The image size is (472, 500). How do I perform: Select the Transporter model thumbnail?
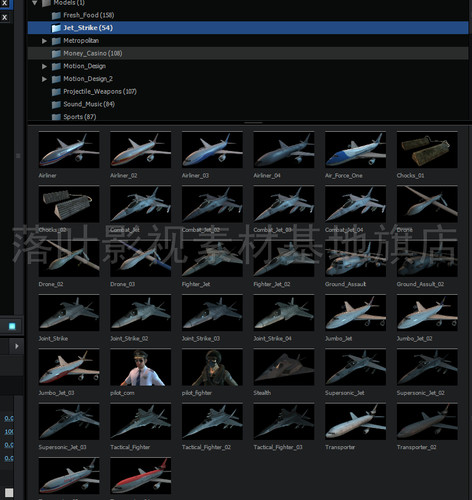(356, 421)
